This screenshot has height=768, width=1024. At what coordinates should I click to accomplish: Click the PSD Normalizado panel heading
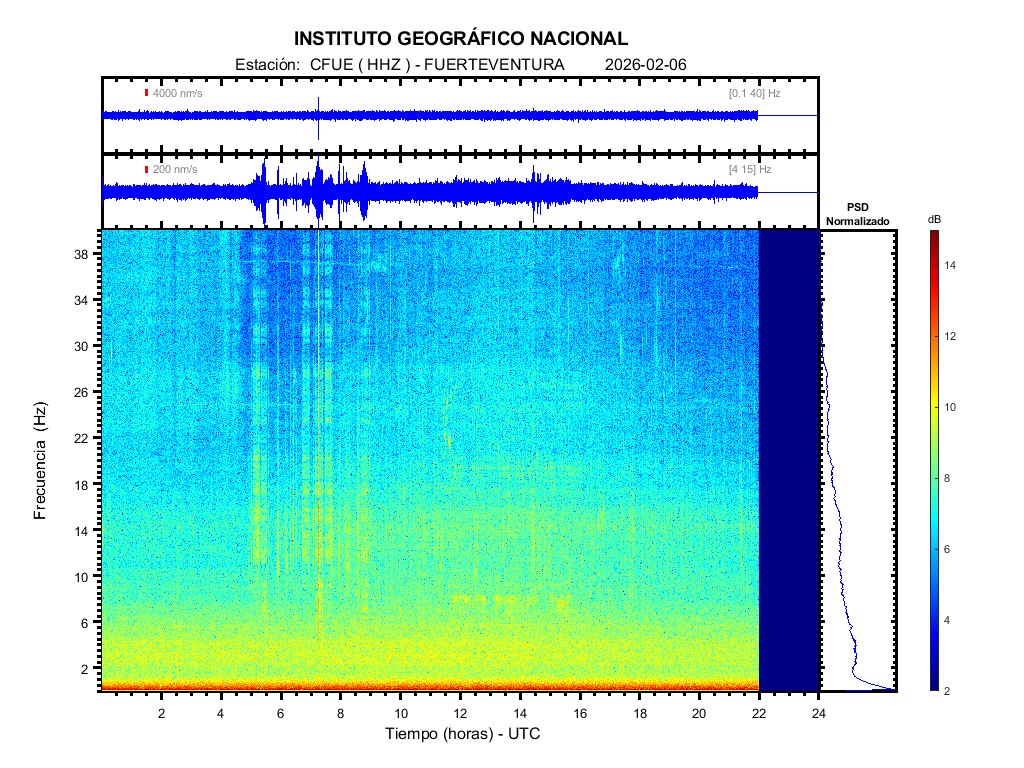857,214
